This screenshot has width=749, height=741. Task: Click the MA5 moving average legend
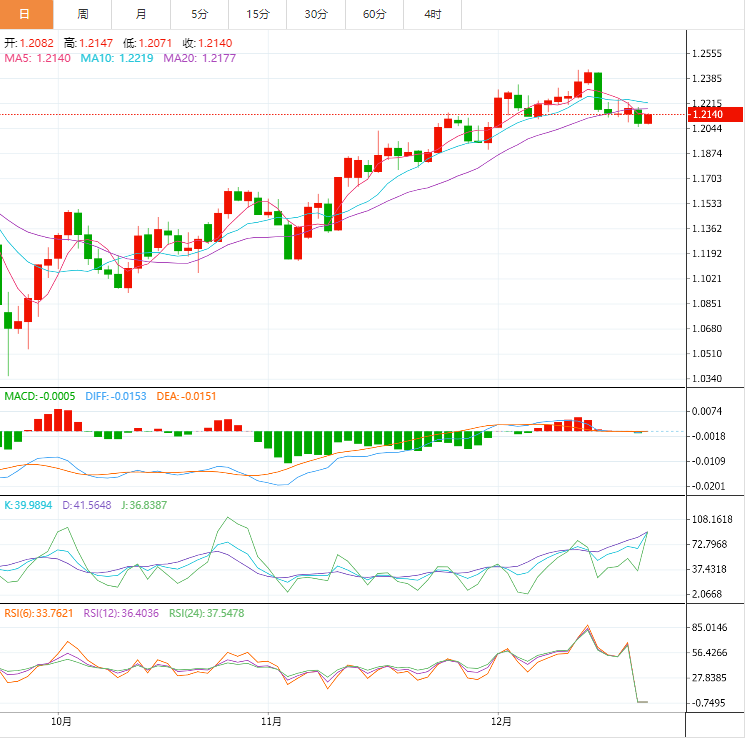pyautogui.click(x=38, y=59)
